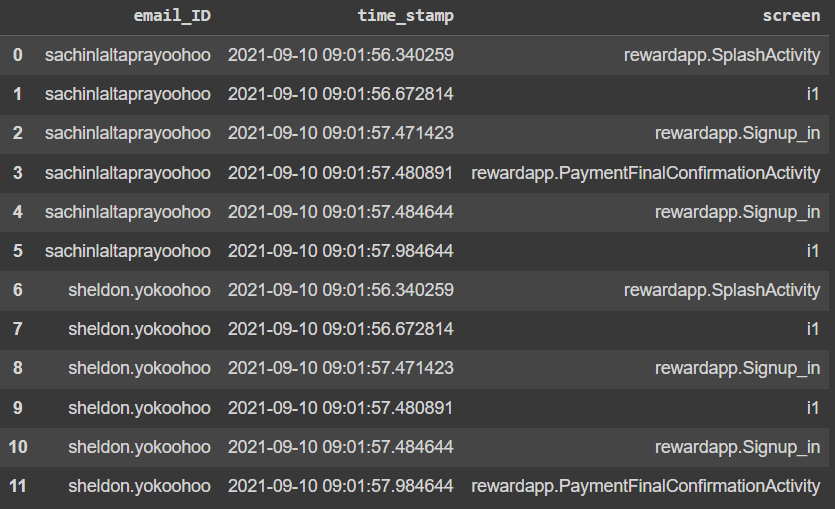Click i1 screen value in row 9

point(813,408)
